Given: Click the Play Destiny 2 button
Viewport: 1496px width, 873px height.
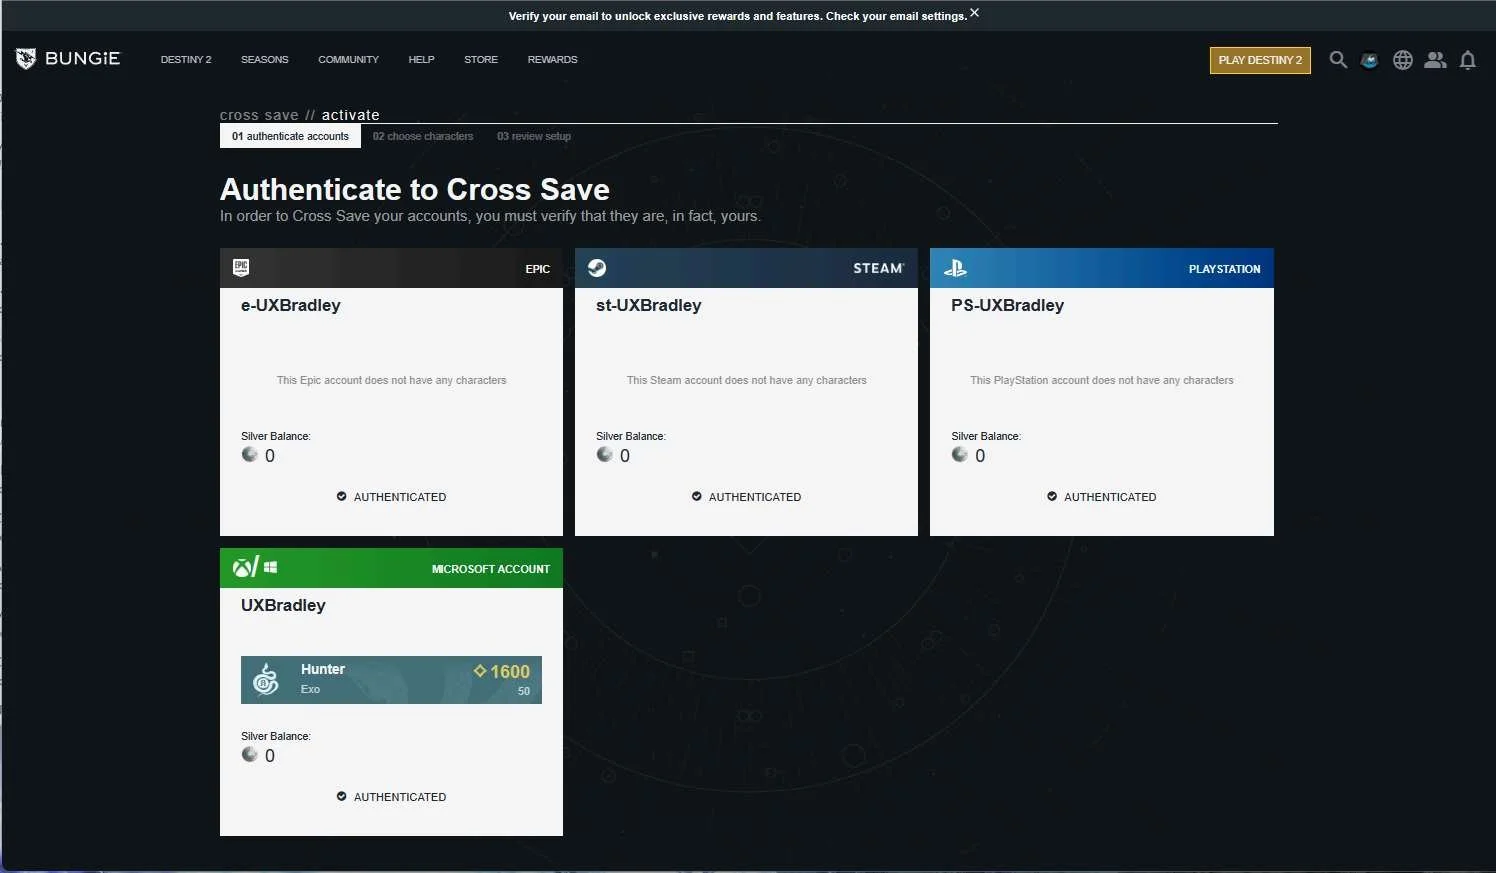Looking at the screenshot, I should [x=1260, y=60].
